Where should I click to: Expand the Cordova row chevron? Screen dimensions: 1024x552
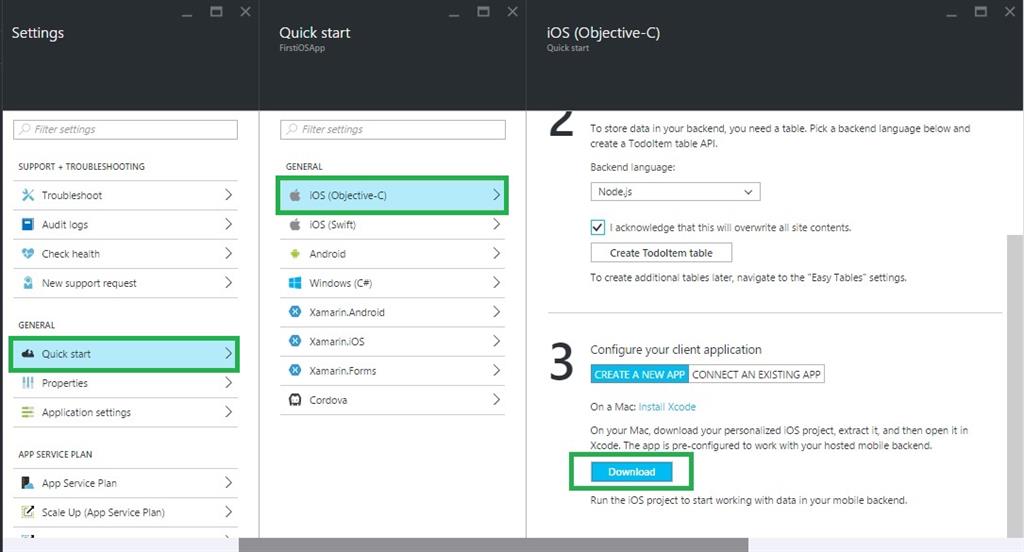496,400
